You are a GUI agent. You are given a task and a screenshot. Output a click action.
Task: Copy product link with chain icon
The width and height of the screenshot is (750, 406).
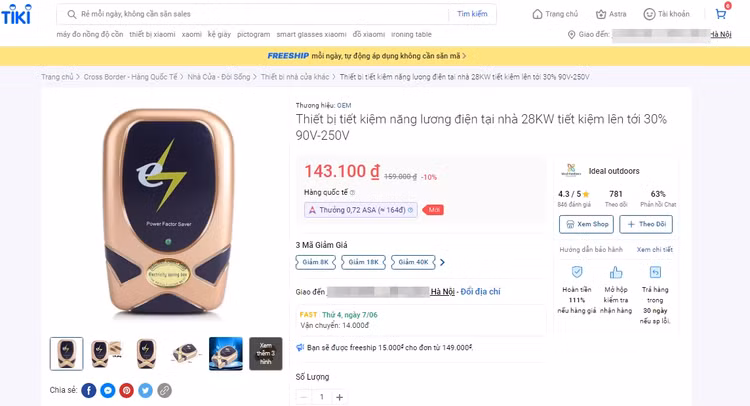click(165, 390)
